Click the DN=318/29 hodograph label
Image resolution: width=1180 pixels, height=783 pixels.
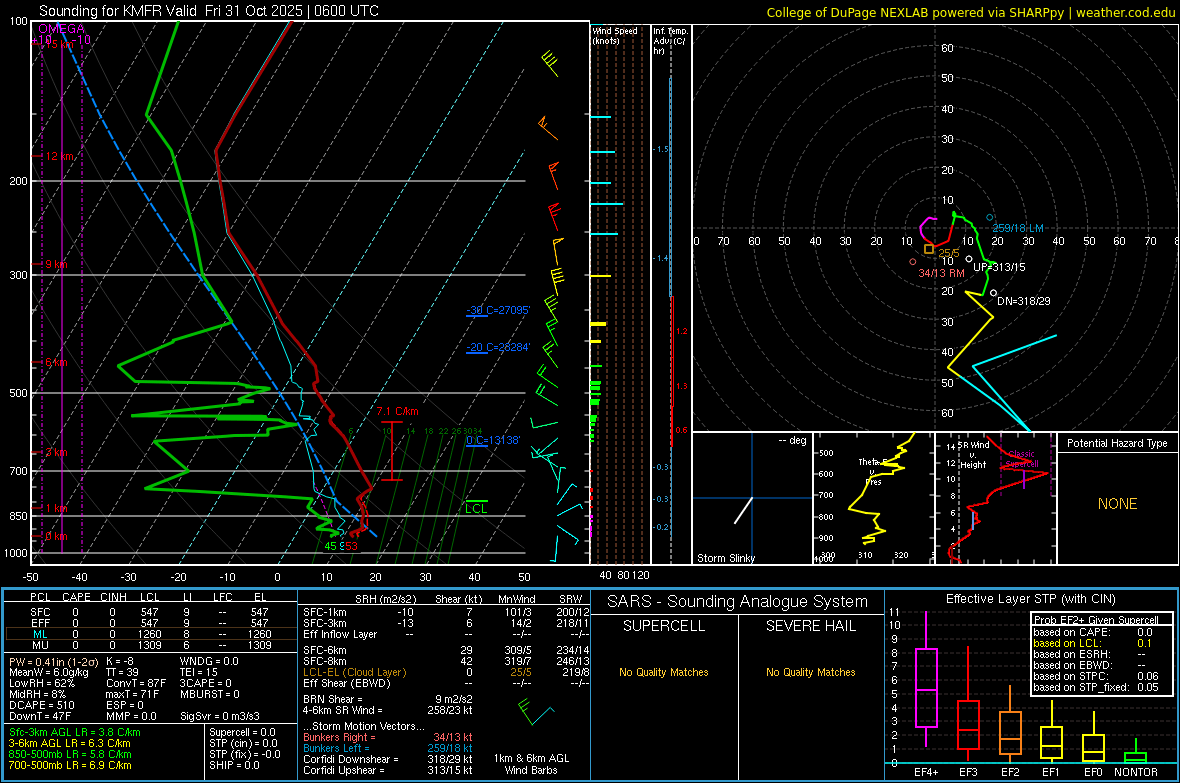(1023, 301)
